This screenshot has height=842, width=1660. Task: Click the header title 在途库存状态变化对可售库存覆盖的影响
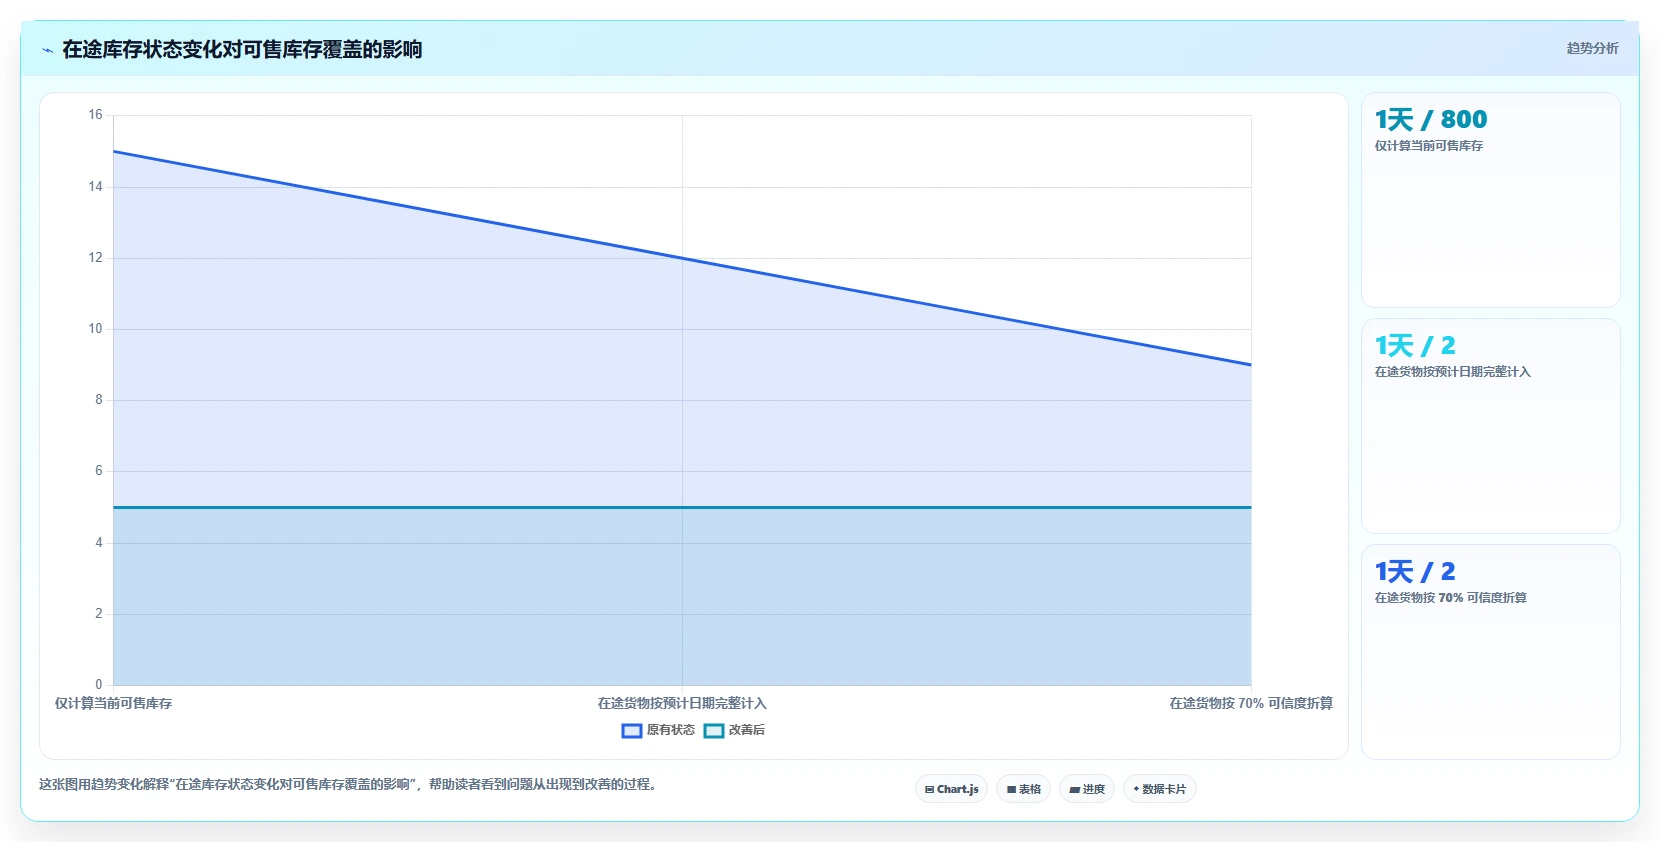pyautogui.click(x=242, y=49)
